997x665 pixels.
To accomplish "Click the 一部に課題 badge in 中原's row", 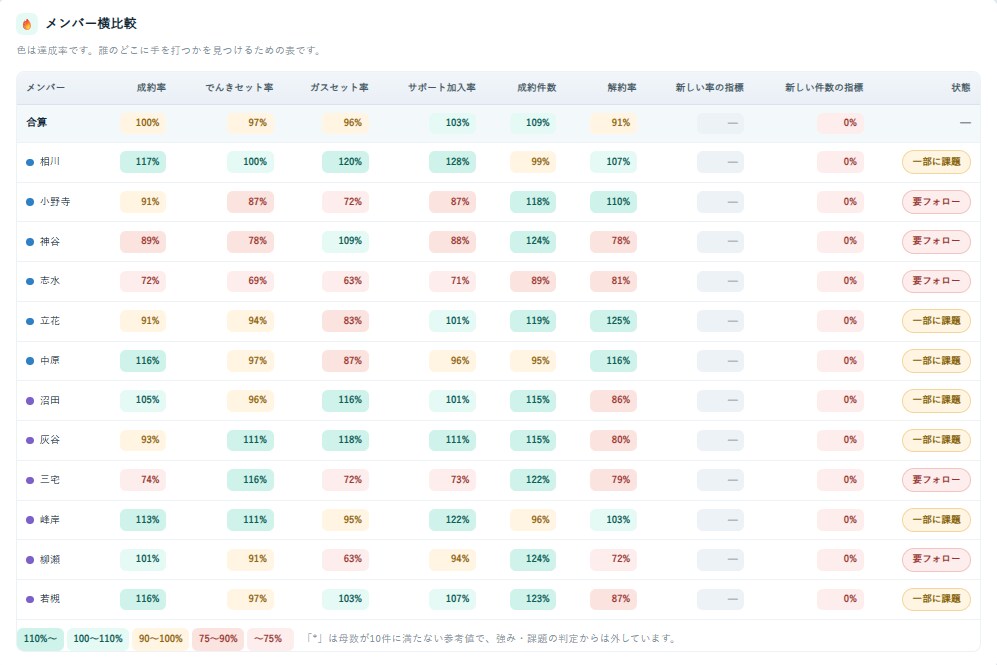I will click(936, 360).
